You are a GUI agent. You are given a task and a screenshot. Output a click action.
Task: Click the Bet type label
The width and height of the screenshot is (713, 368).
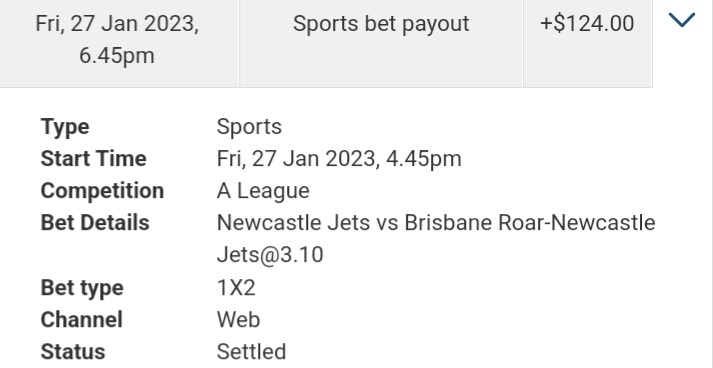click(x=82, y=288)
